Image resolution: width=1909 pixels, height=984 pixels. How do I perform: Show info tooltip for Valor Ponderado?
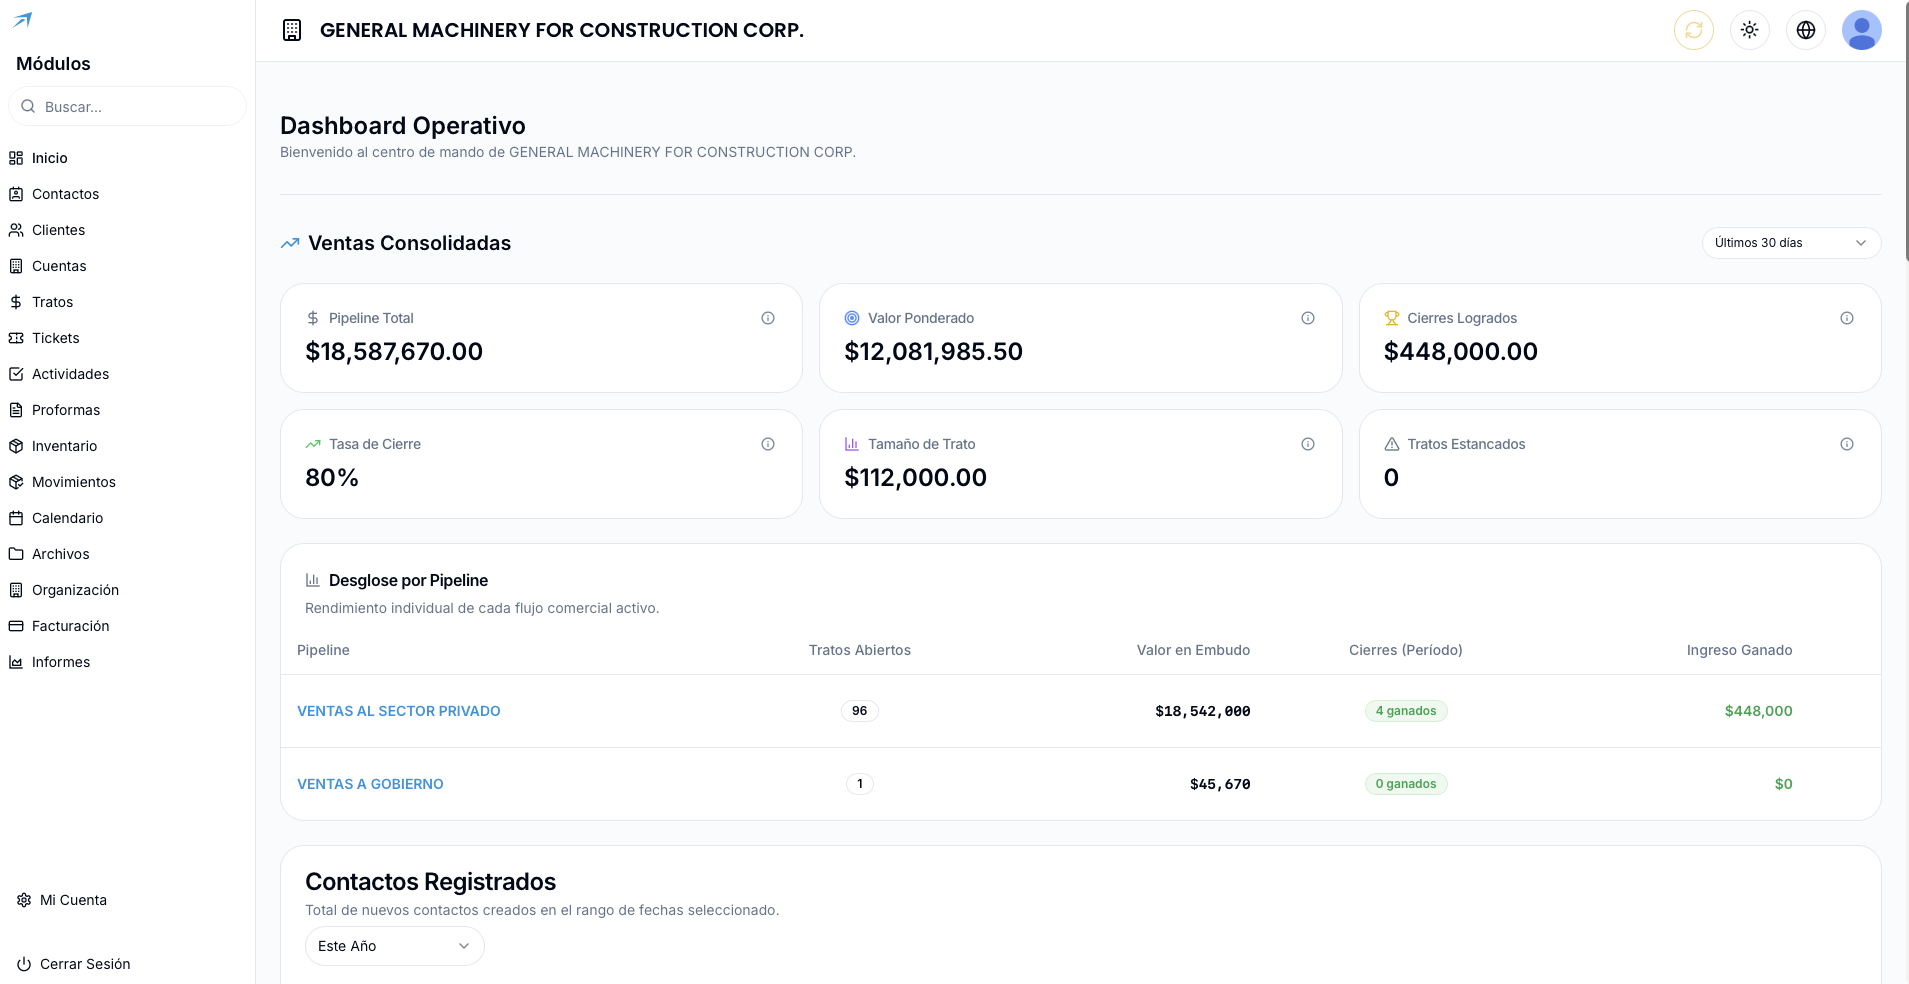click(1308, 318)
